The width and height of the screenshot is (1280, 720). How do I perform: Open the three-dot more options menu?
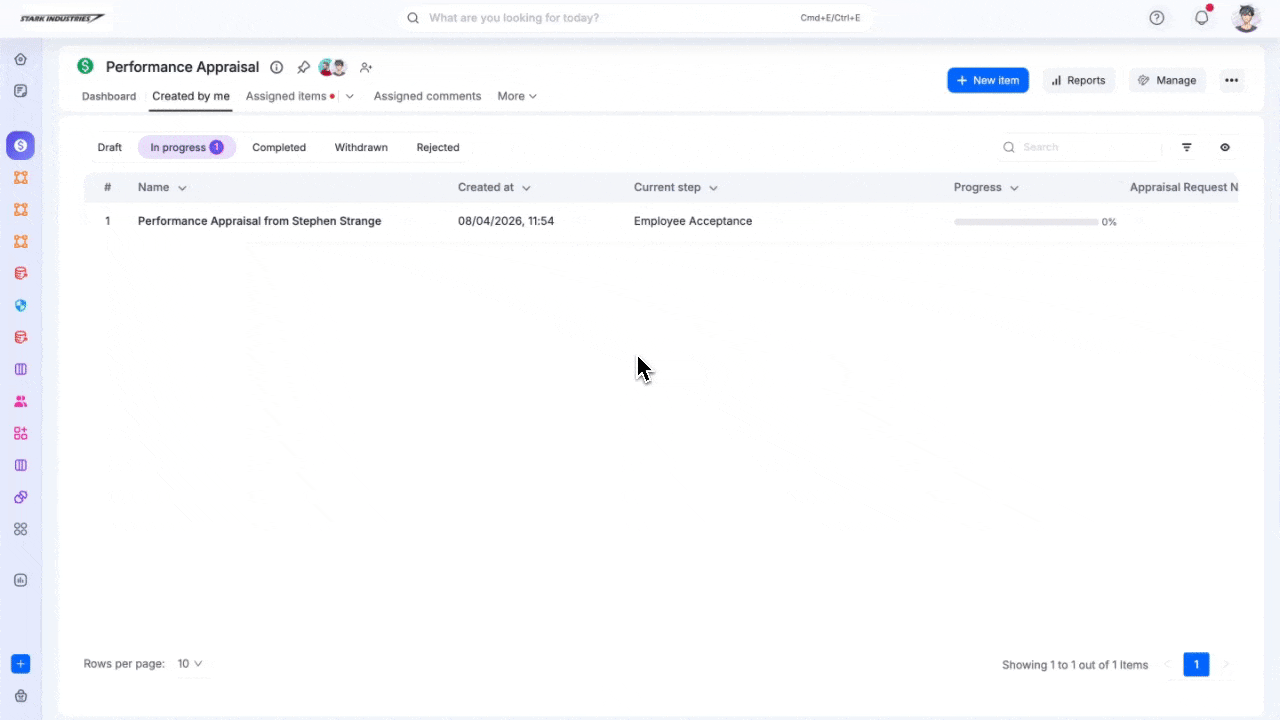pos(1231,80)
